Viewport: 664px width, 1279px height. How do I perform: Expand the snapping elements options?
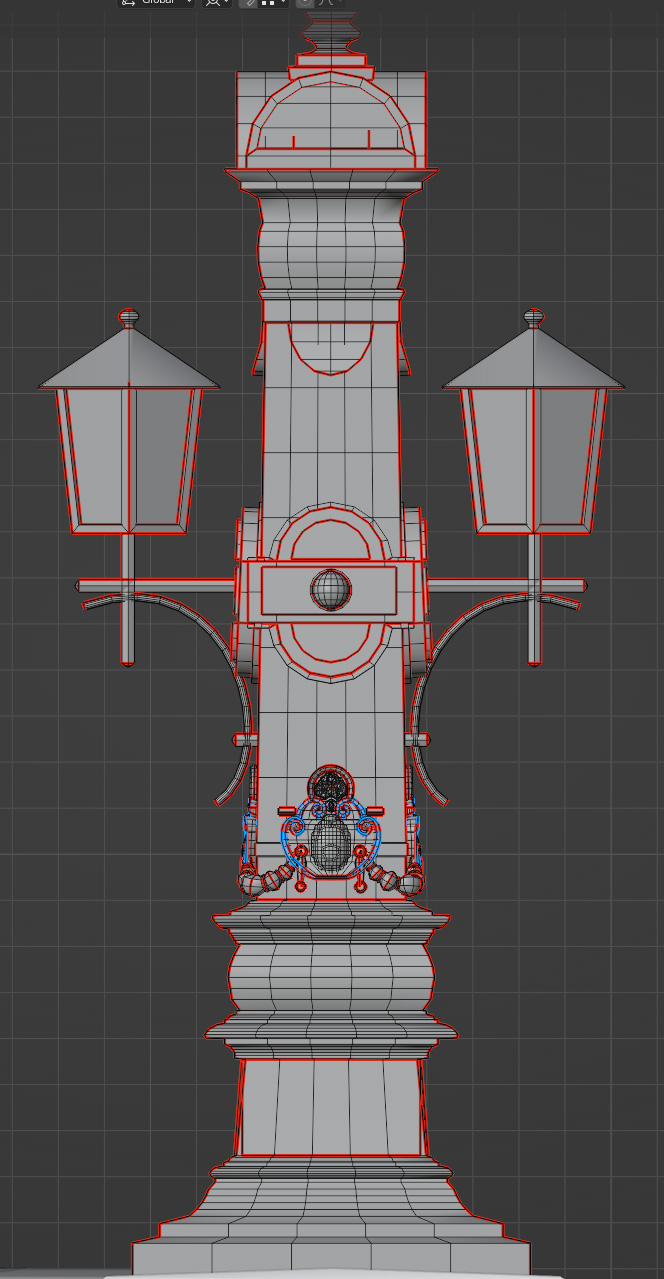273,3
